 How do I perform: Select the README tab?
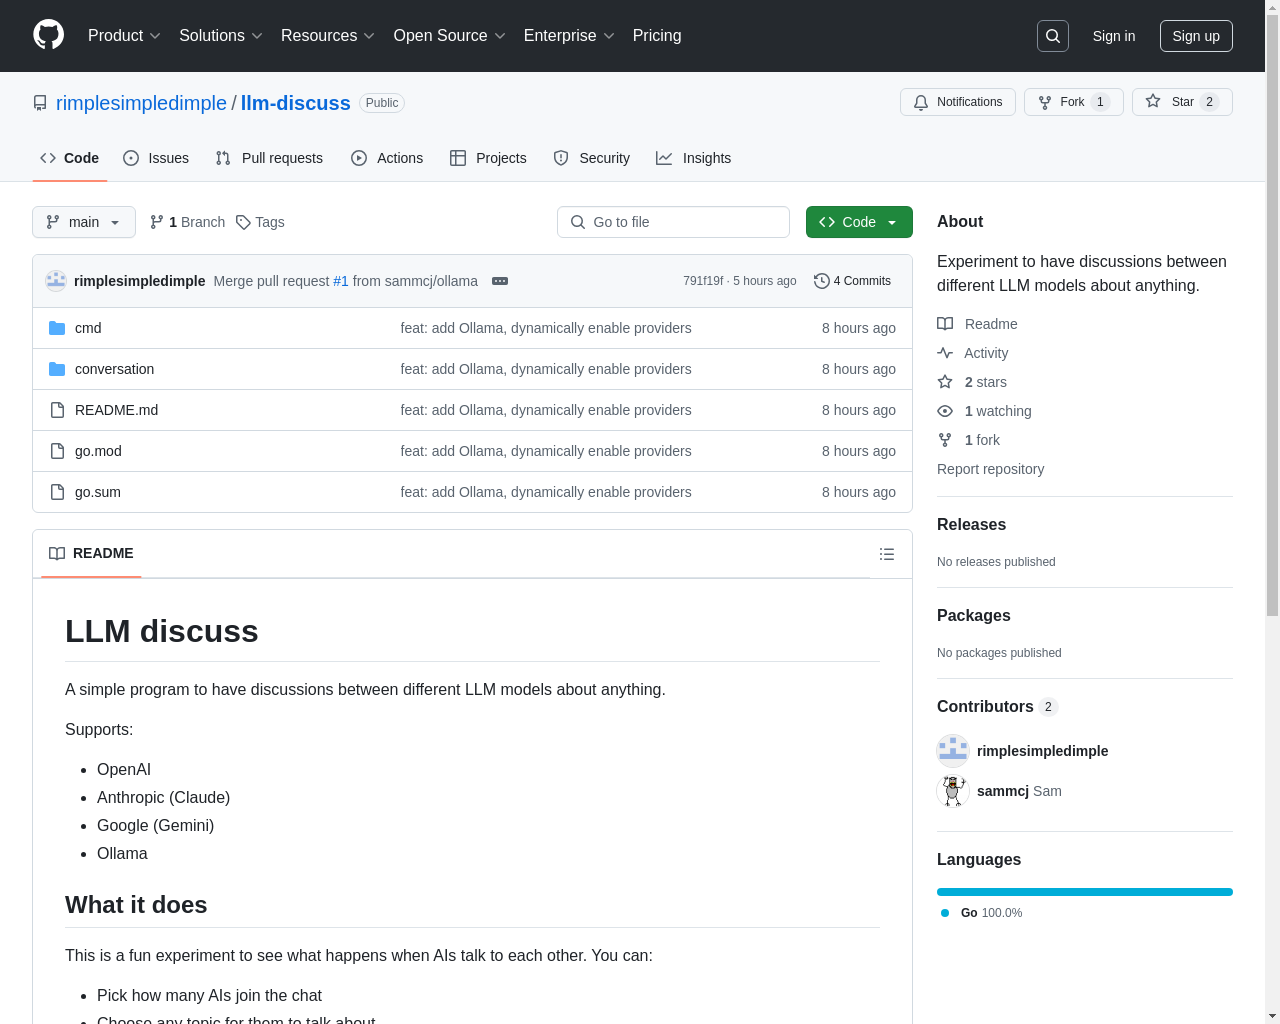click(x=91, y=553)
